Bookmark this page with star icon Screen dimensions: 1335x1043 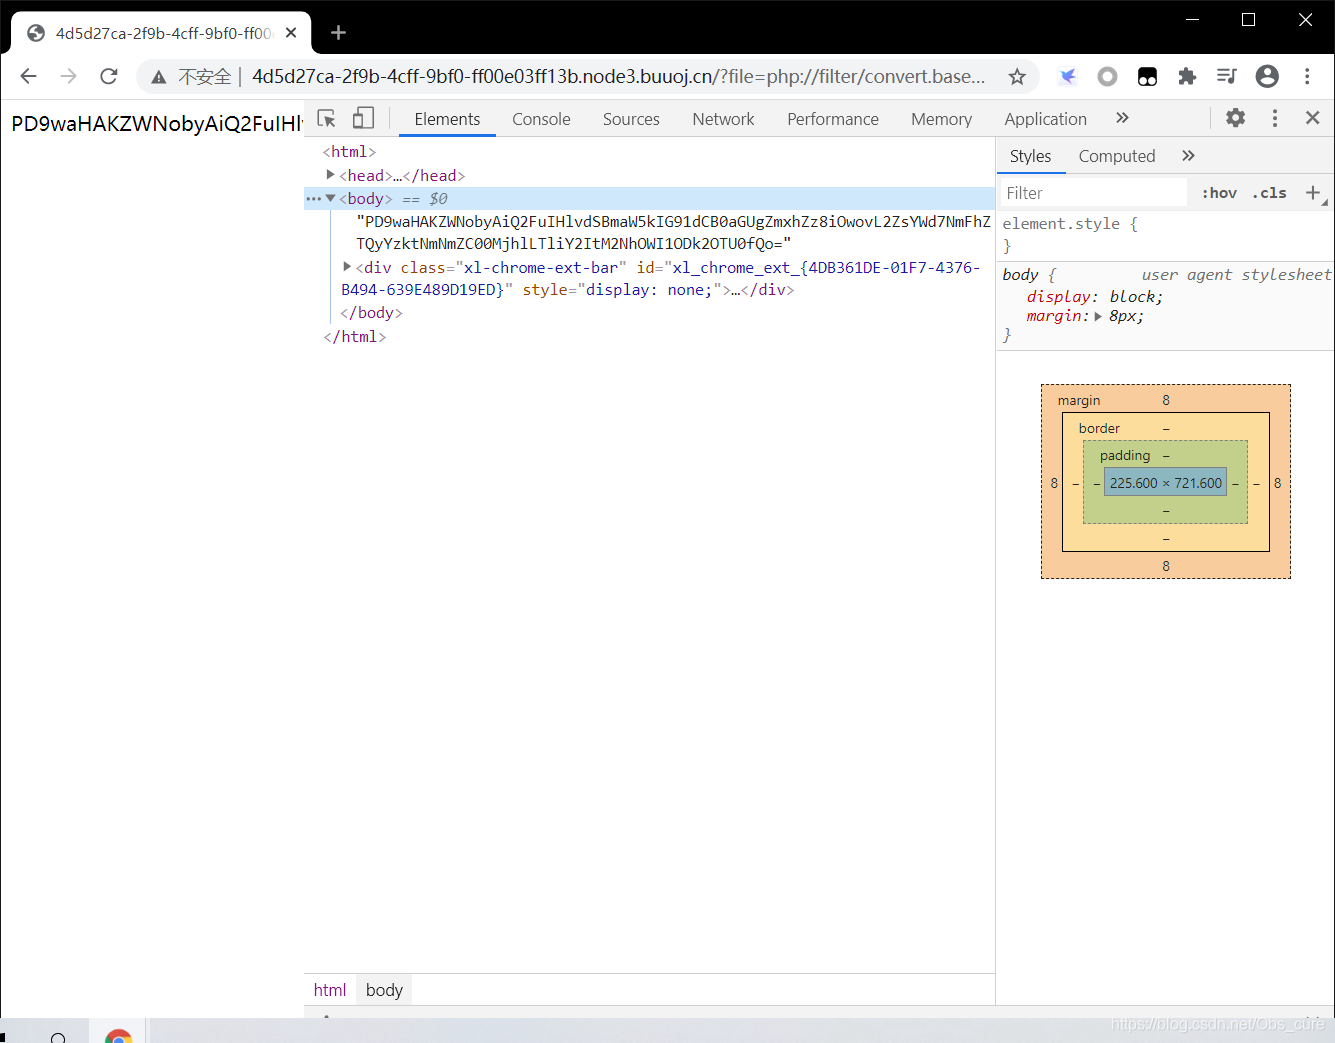(1017, 77)
